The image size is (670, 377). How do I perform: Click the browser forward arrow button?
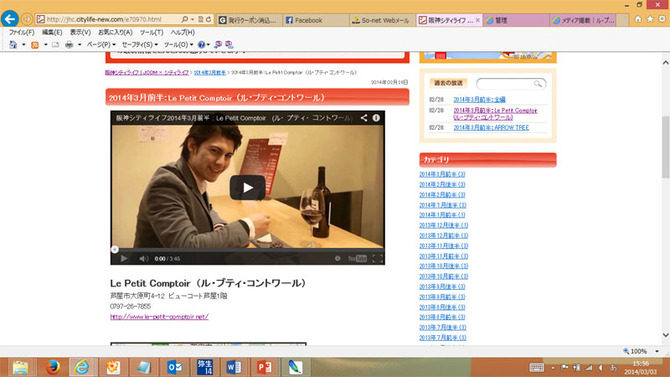point(26,19)
